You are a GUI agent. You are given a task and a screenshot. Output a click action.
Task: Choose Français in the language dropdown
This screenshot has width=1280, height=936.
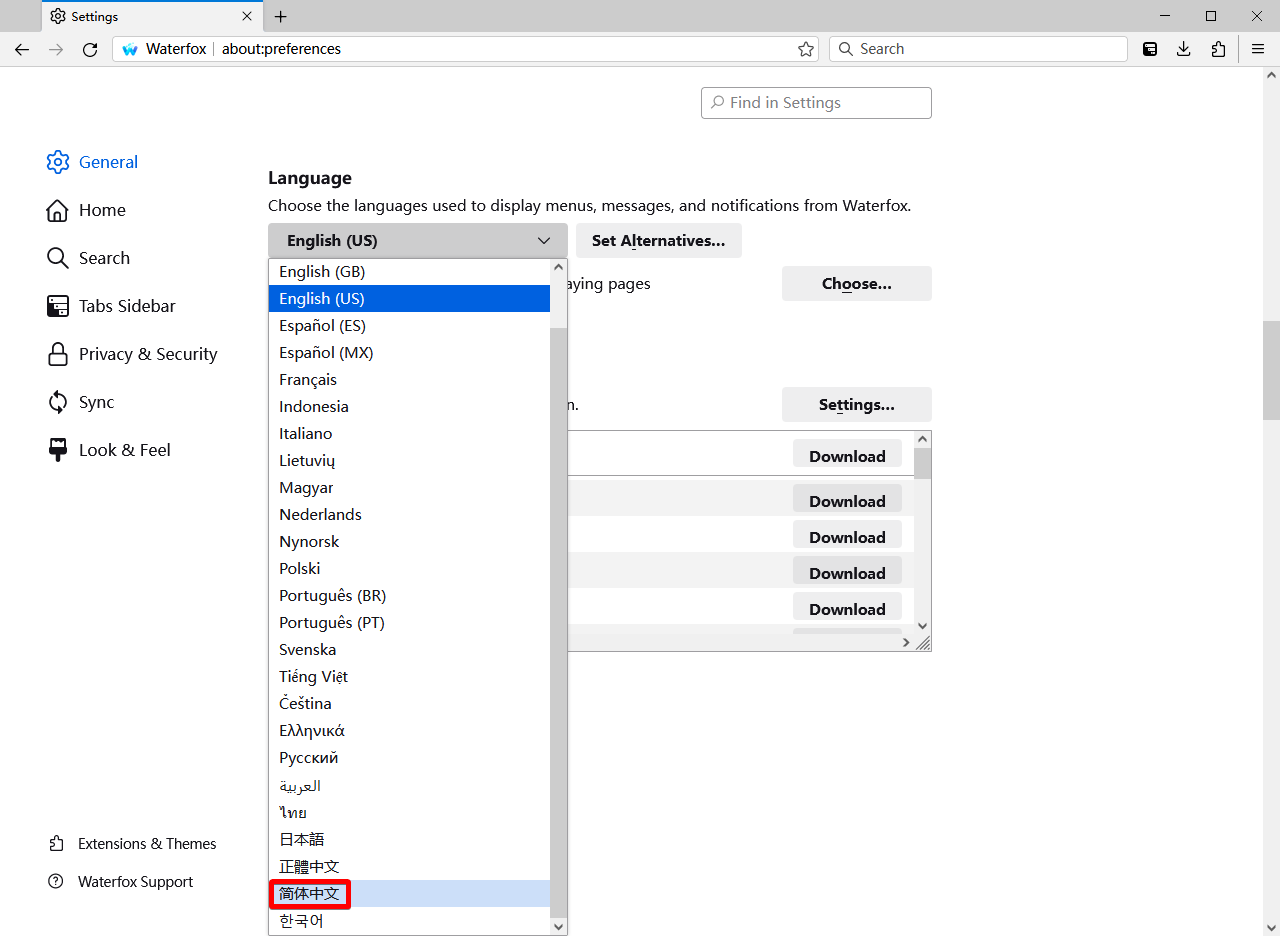[x=308, y=380]
